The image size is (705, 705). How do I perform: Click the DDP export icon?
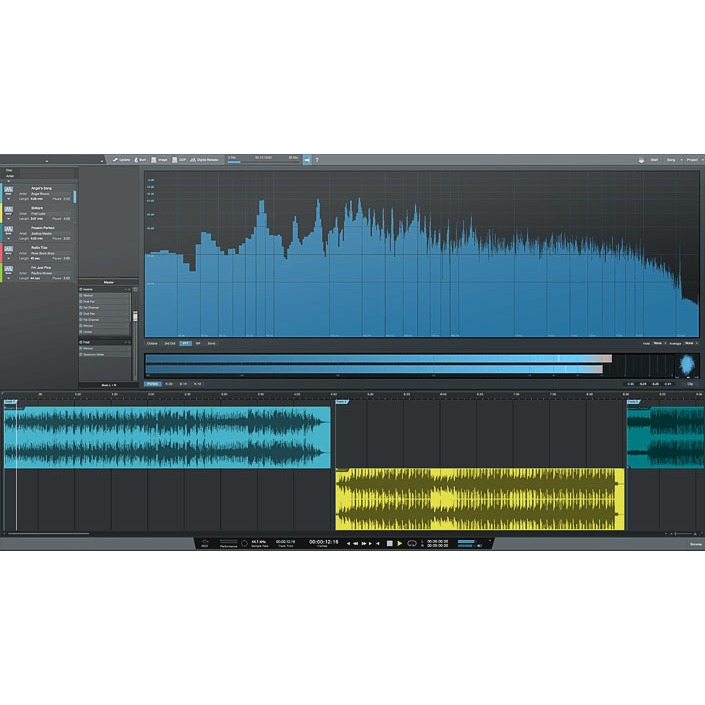point(180,160)
